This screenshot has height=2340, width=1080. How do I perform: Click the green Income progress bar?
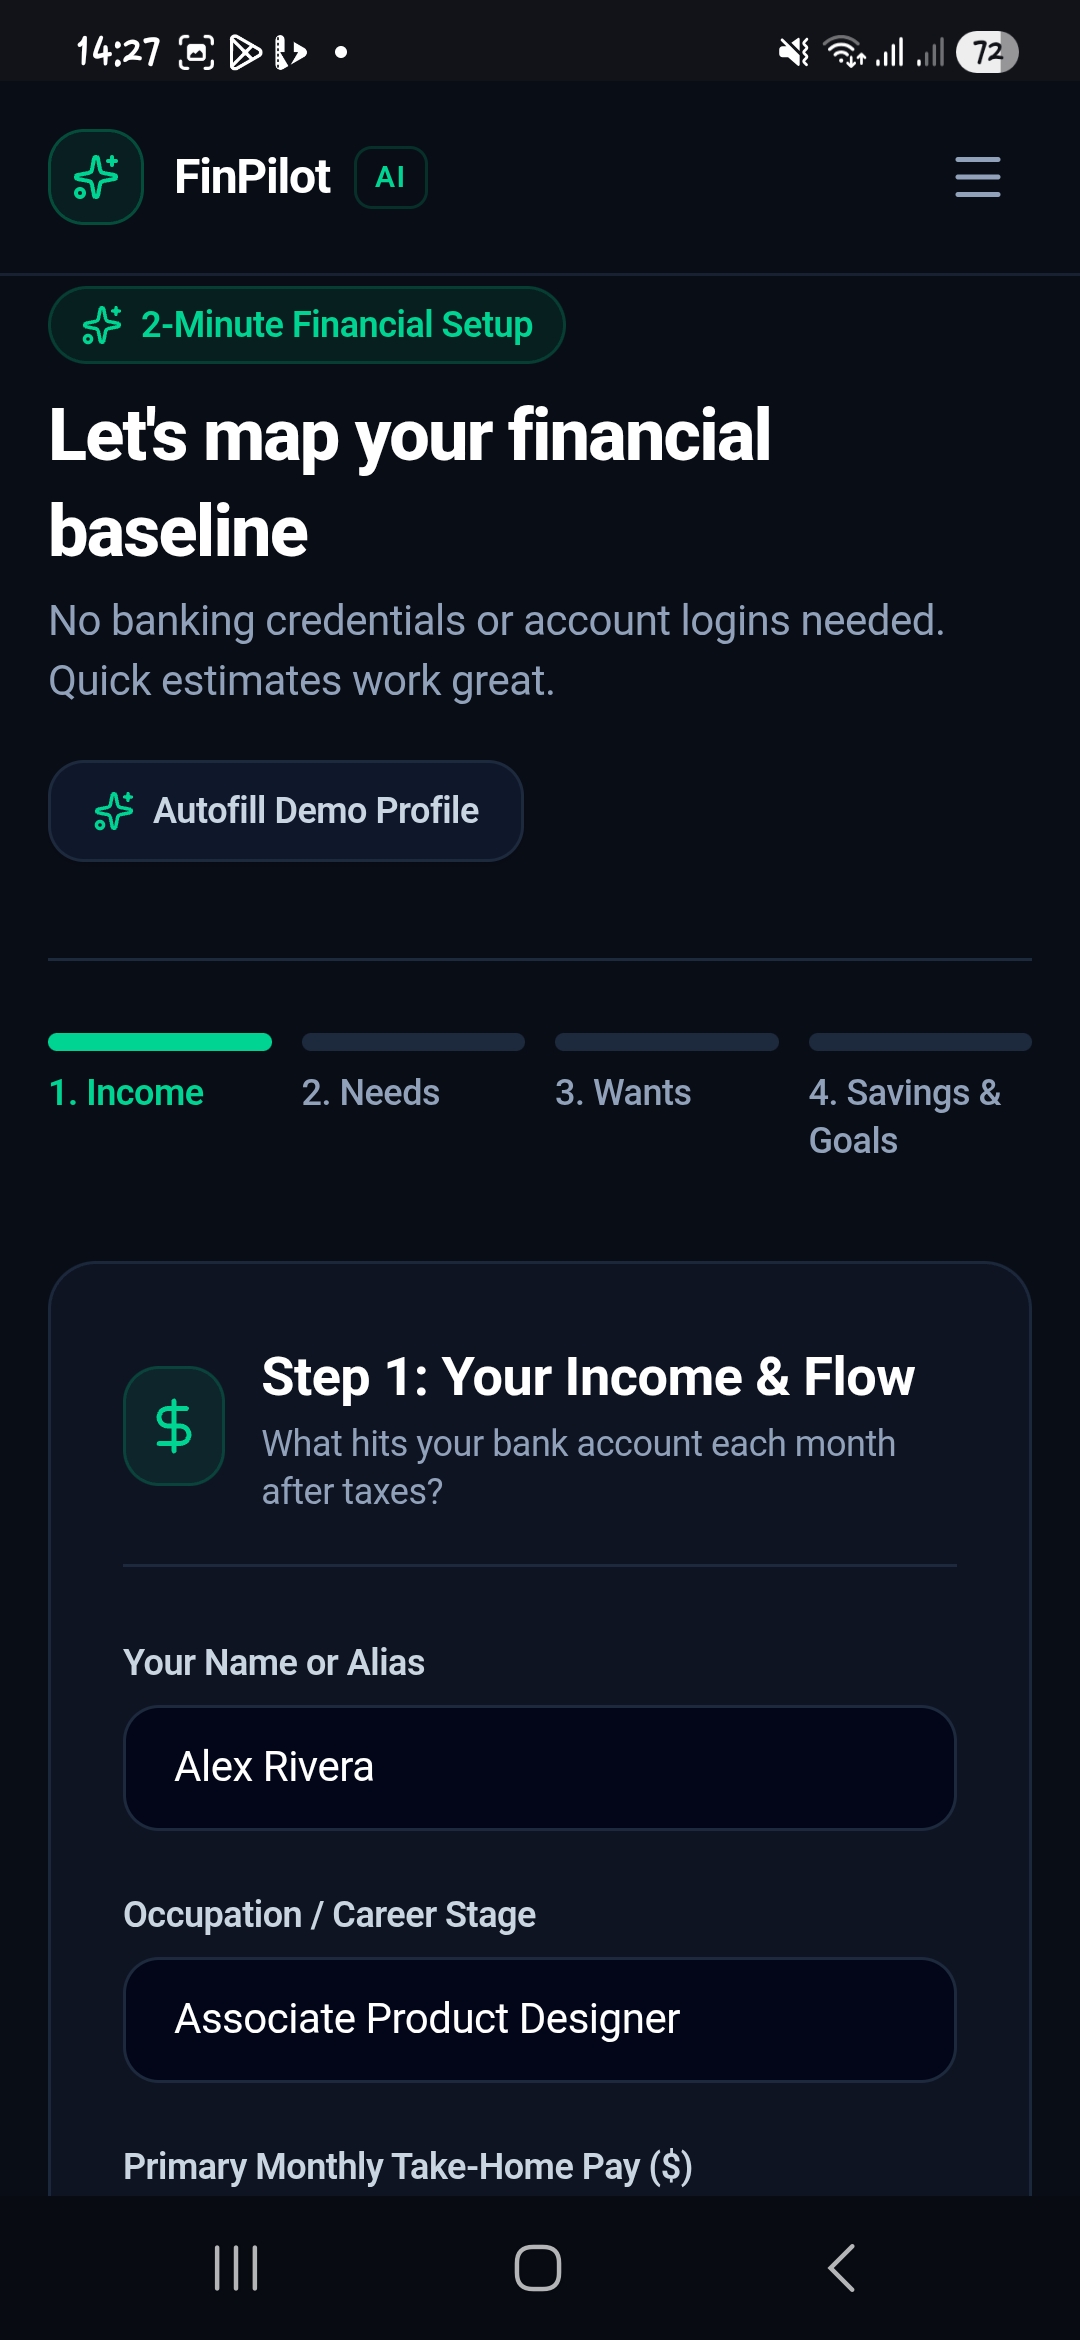[160, 1042]
